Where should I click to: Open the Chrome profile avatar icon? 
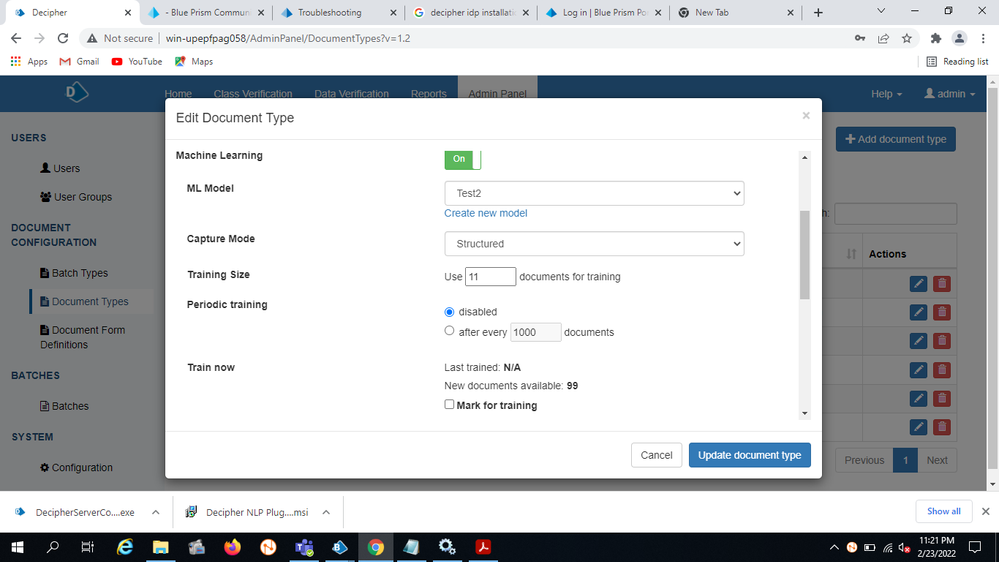tap(959, 38)
